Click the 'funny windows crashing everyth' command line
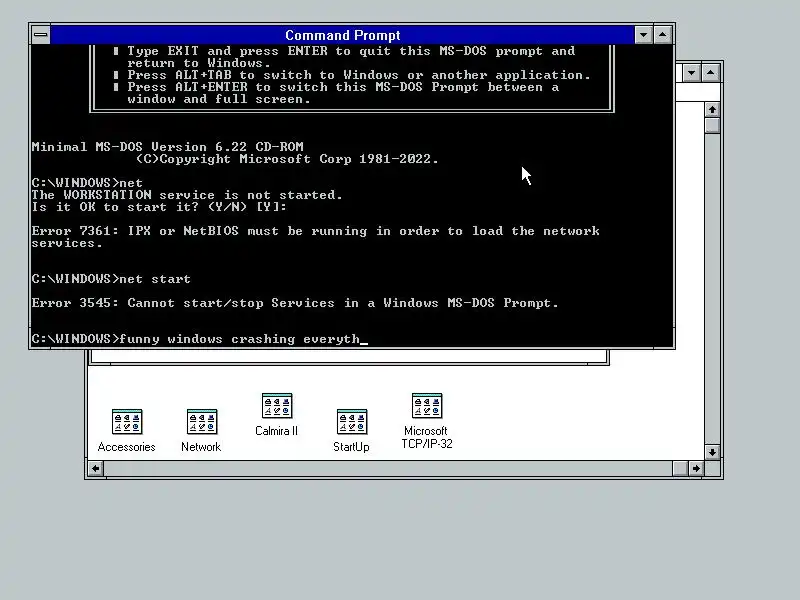This screenshot has height=600, width=800. pyautogui.click(x=199, y=339)
